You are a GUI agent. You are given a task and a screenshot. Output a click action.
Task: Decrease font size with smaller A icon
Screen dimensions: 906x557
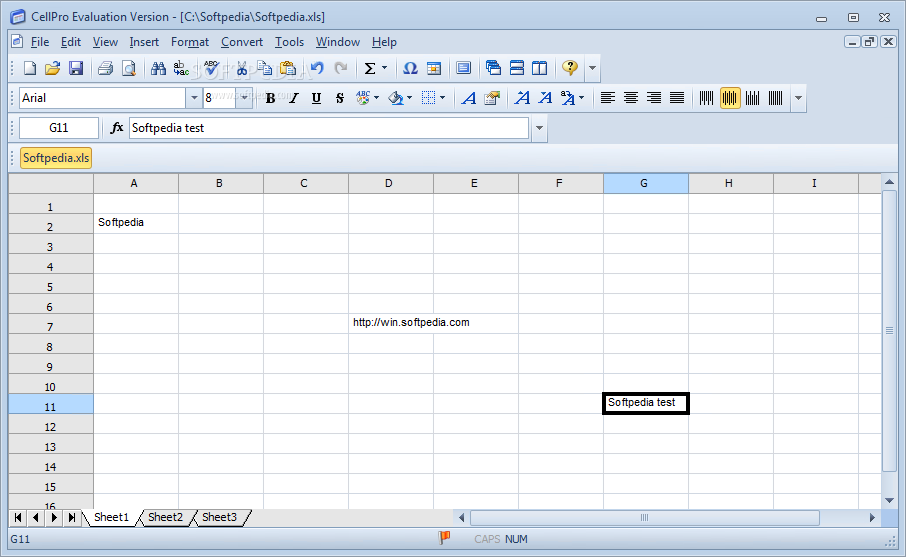[545, 98]
